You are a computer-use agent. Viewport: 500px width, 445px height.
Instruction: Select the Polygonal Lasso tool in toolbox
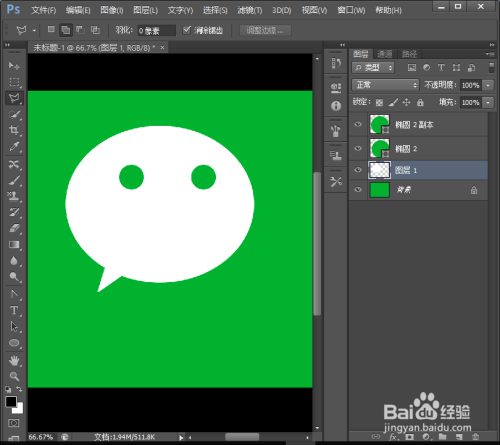(x=14, y=98)
